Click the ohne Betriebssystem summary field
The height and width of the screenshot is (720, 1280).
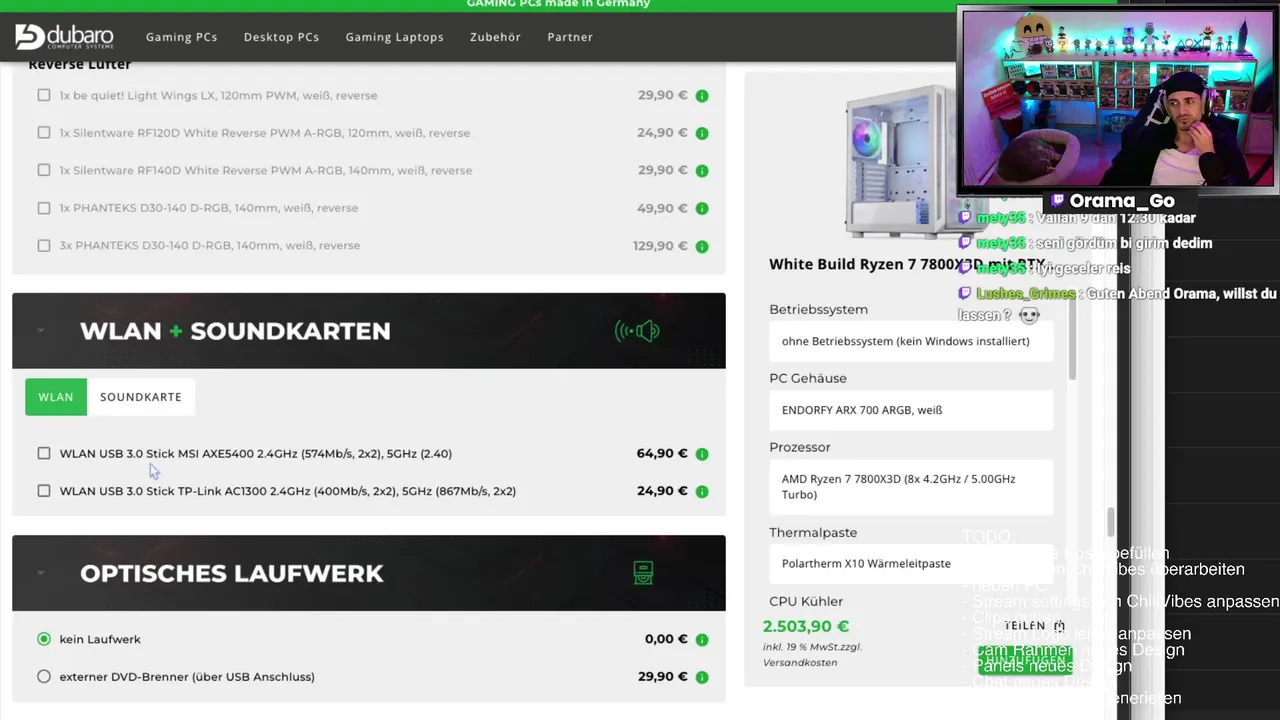click(x=911, y=341)
